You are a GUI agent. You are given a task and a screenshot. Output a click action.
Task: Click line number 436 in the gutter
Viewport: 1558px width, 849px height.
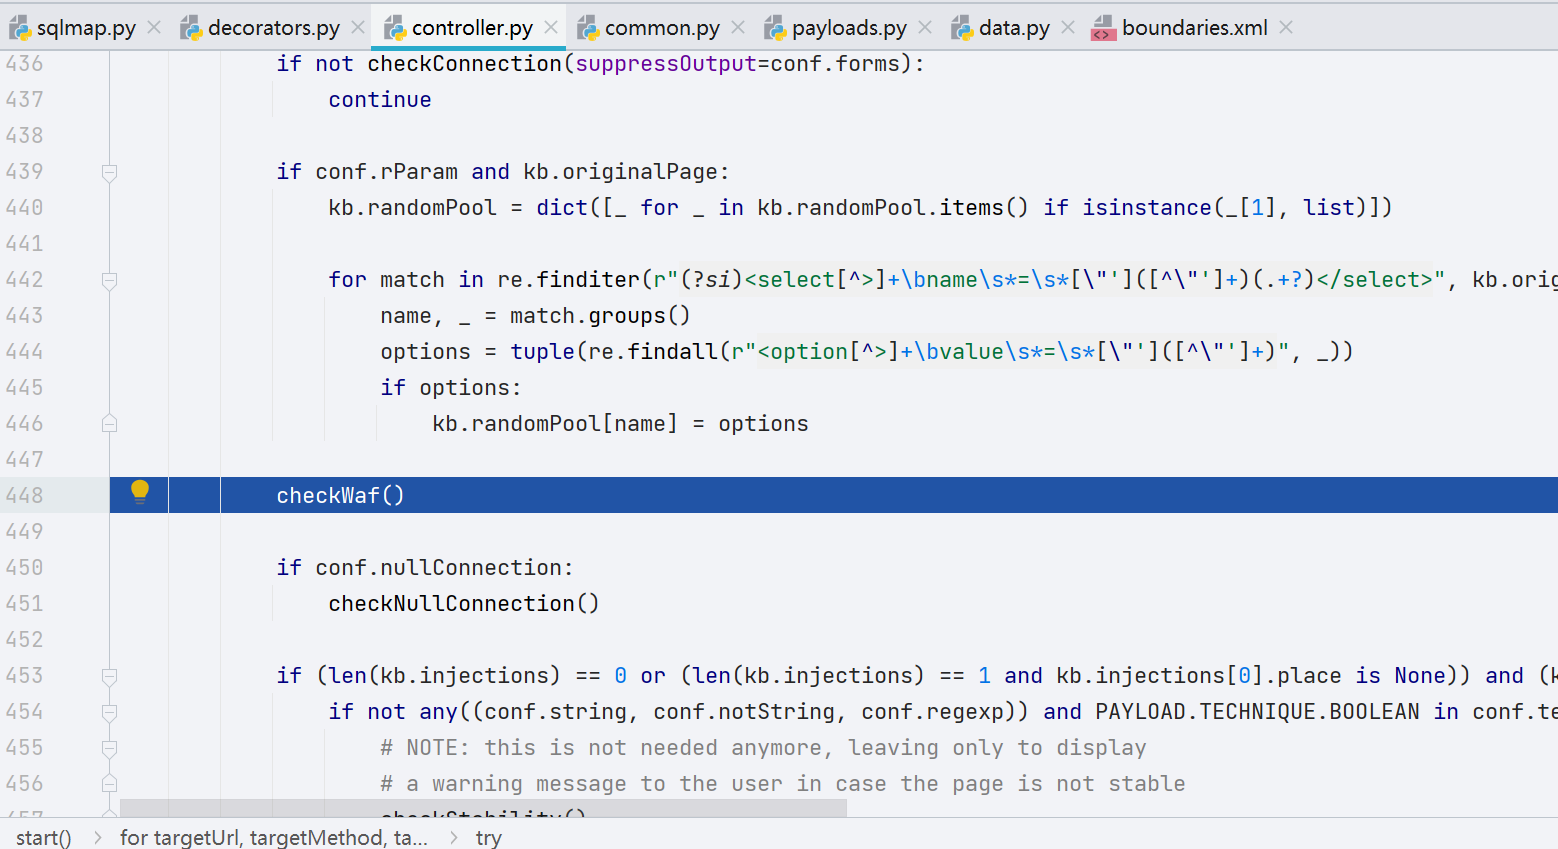pyautogui.click(x=24, y=63)
